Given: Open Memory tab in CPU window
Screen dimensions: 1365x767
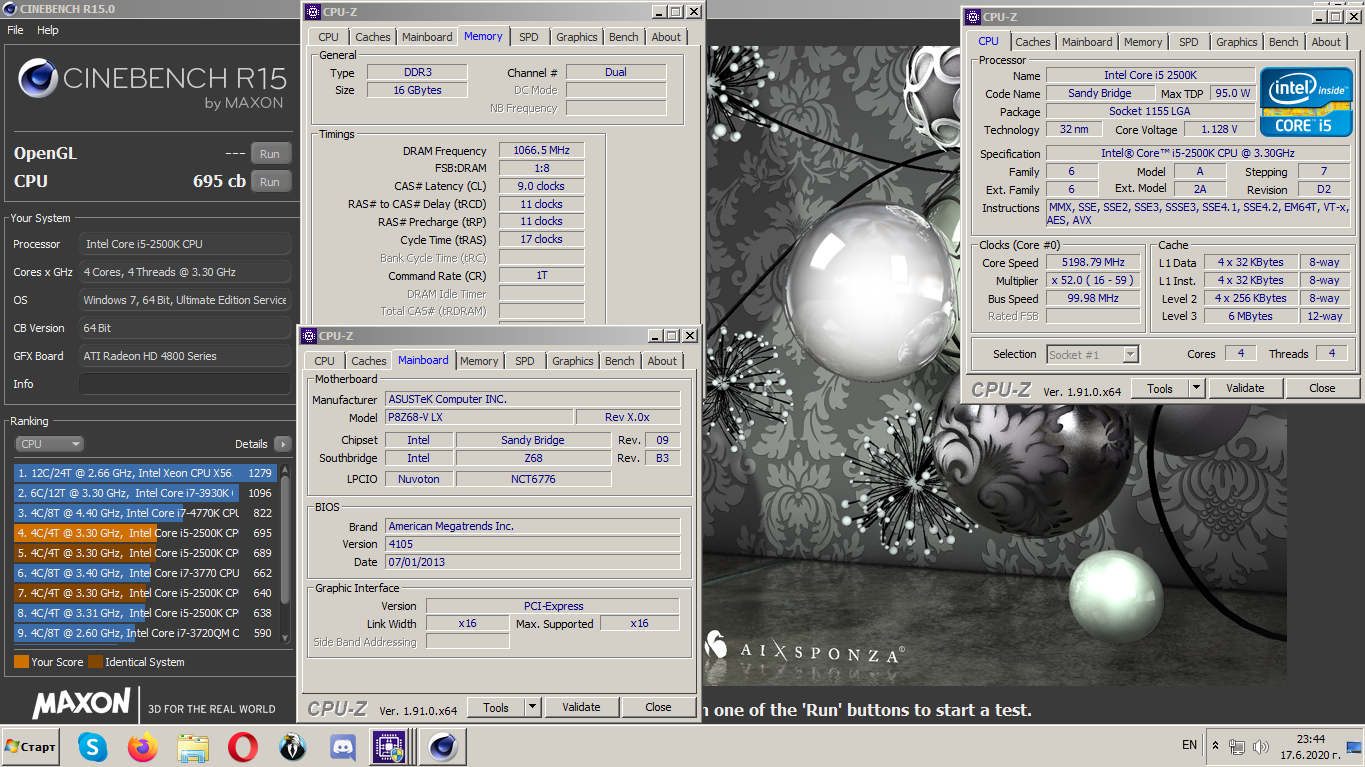Looking at the screenshot, I should tap(1143, 42).
